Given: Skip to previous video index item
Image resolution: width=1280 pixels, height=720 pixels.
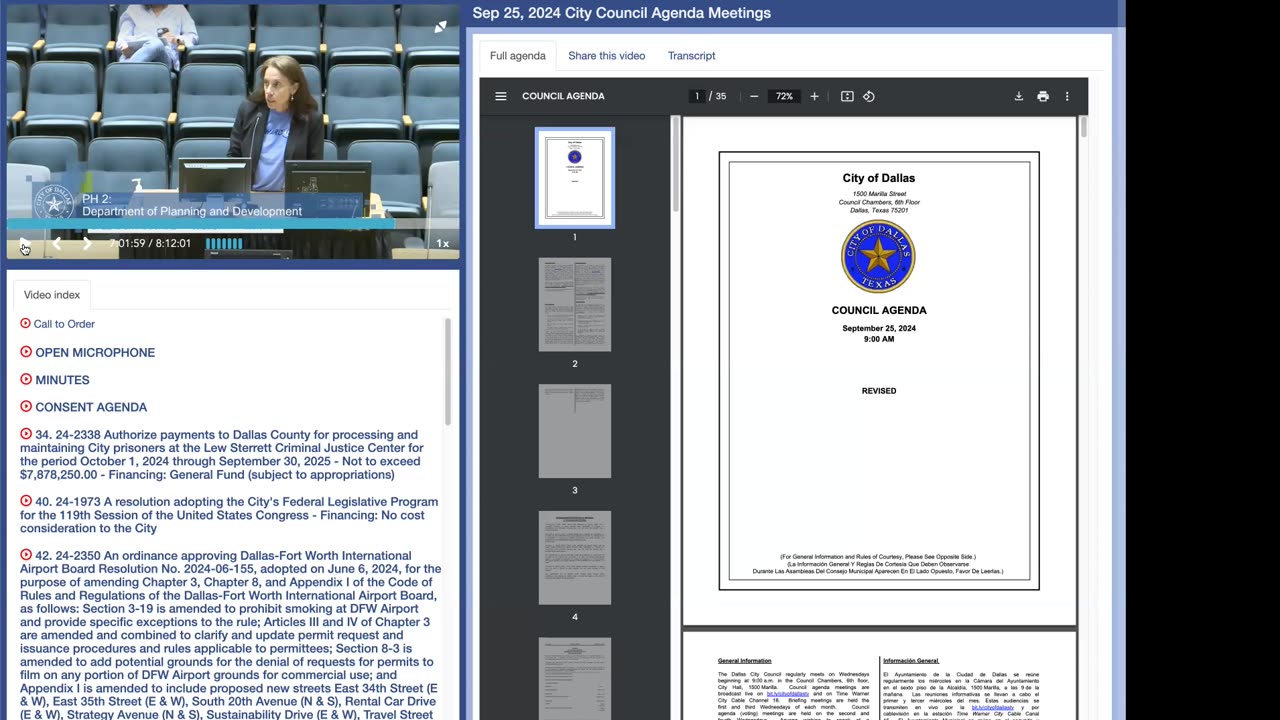Looking at the screenshot, I should pos(57,243).
